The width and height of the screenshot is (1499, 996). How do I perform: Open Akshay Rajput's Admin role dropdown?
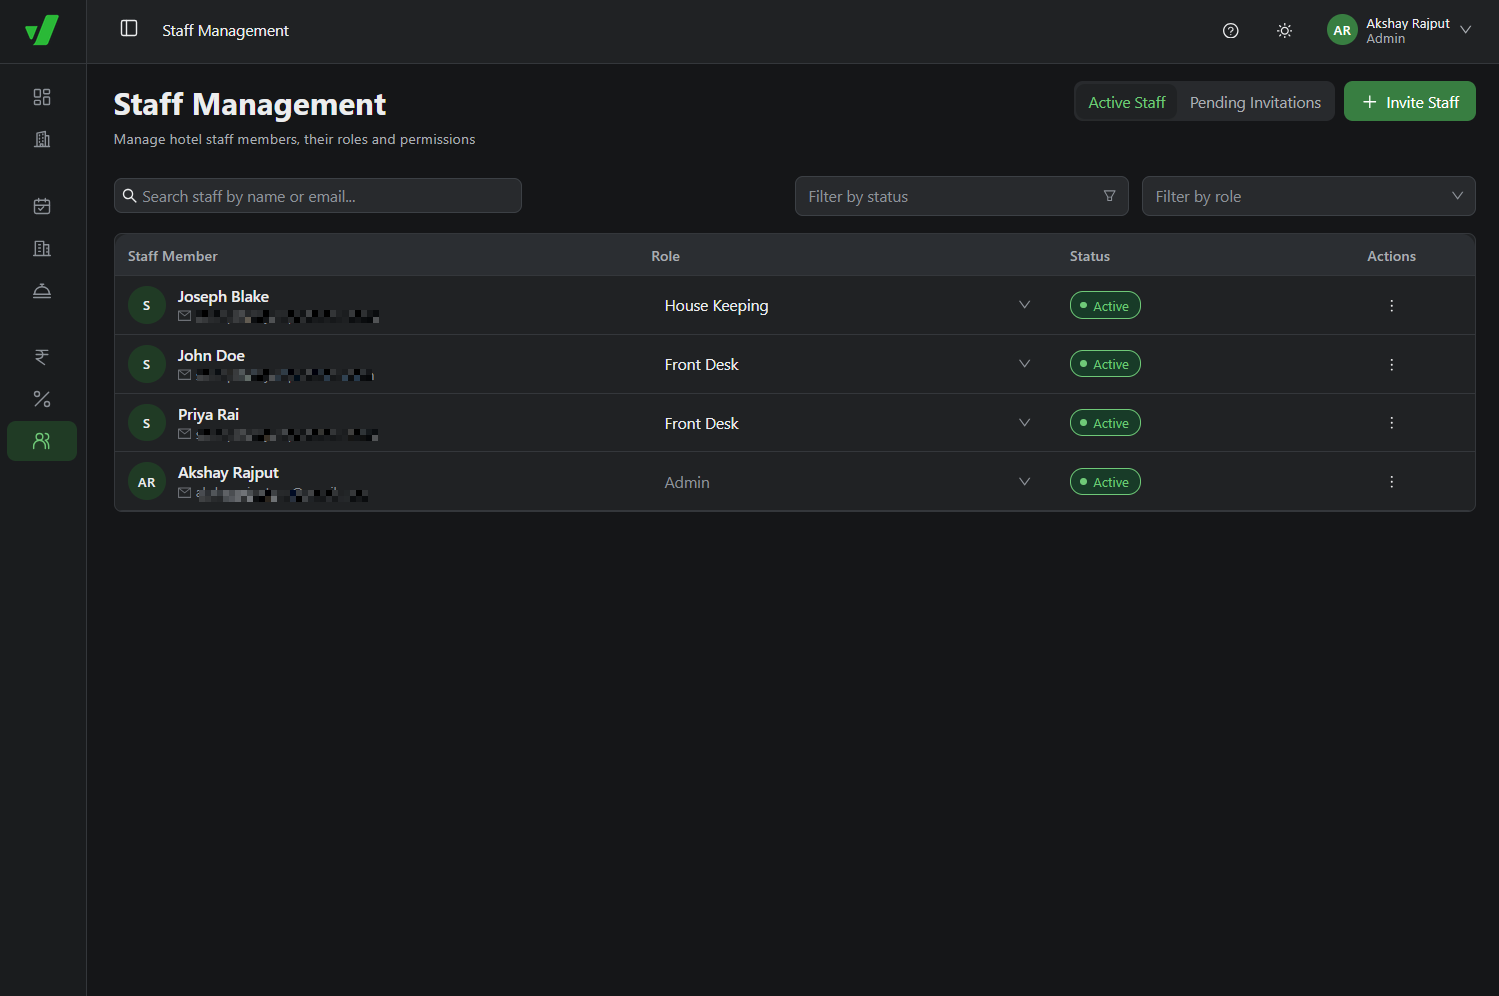[x=847, y=482]
